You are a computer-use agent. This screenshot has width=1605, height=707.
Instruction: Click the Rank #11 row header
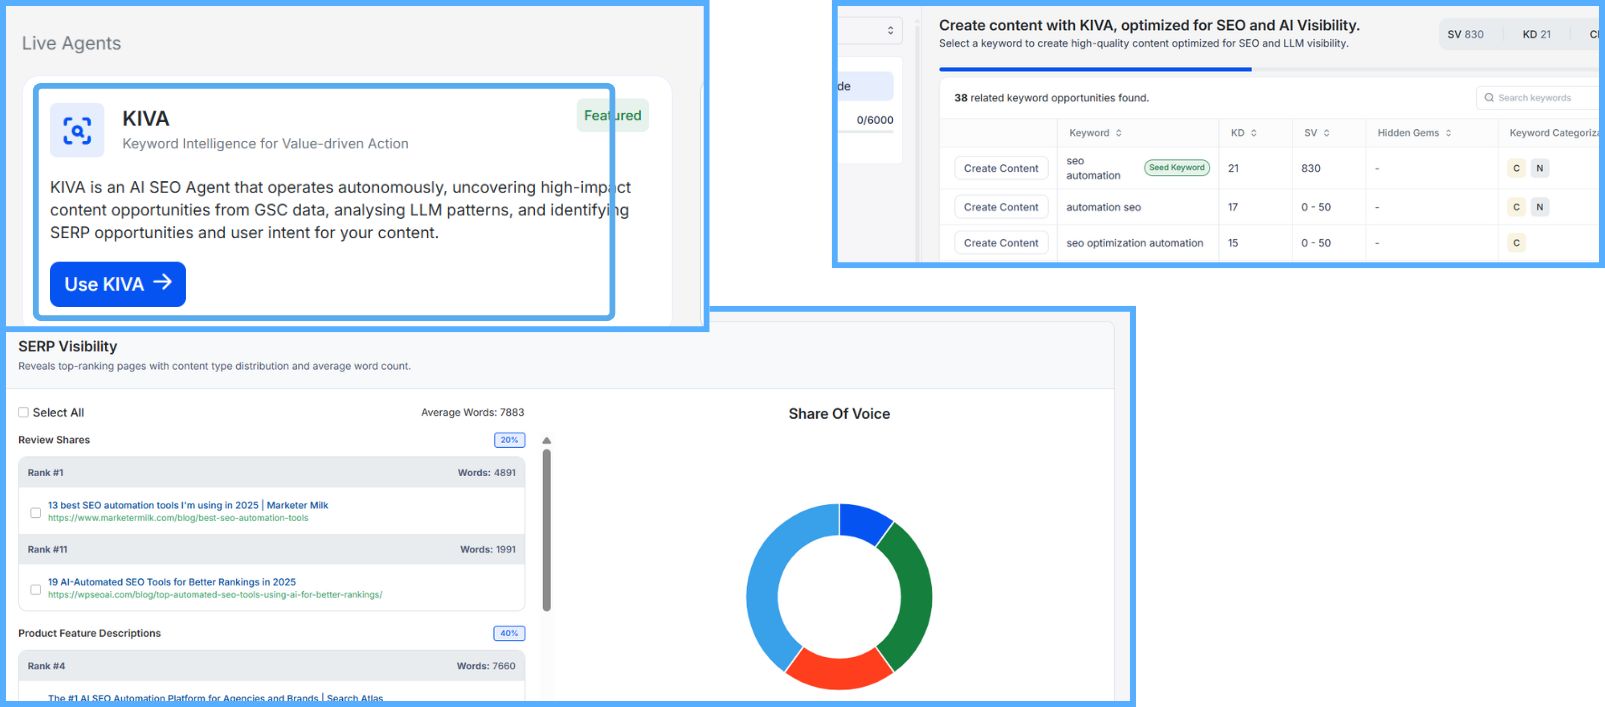(x=271, y=550)
